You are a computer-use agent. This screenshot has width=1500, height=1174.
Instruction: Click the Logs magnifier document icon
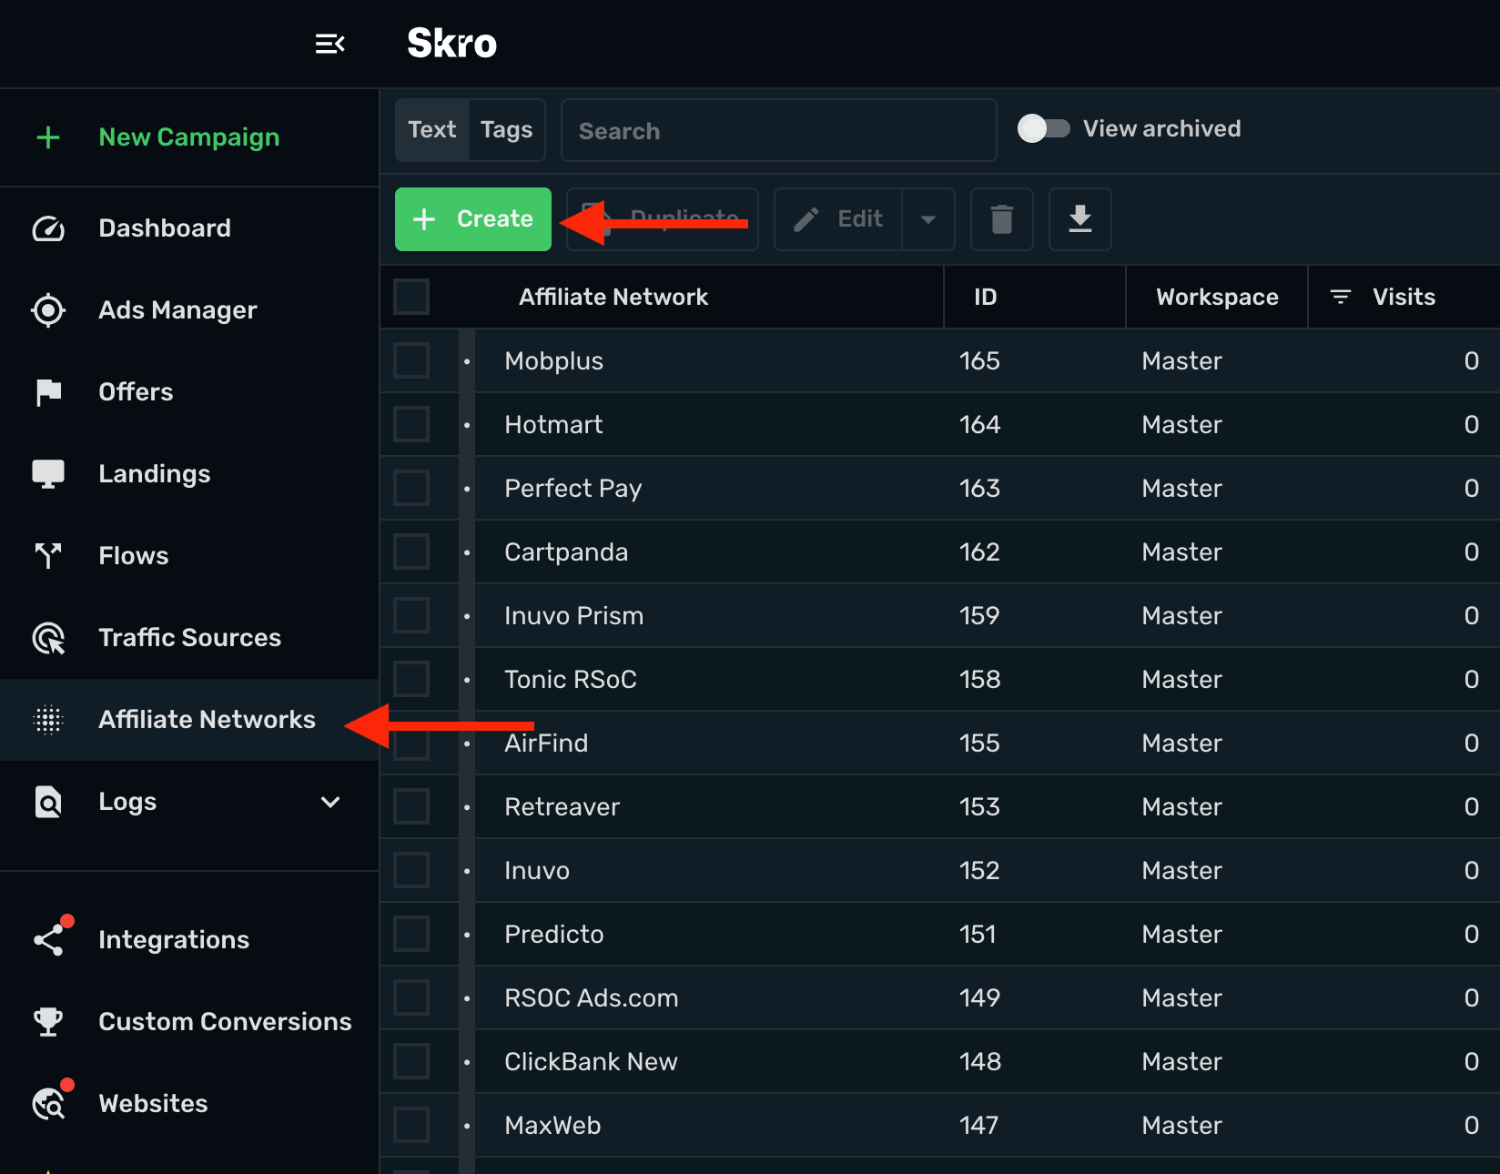click(x=48, y=802)
